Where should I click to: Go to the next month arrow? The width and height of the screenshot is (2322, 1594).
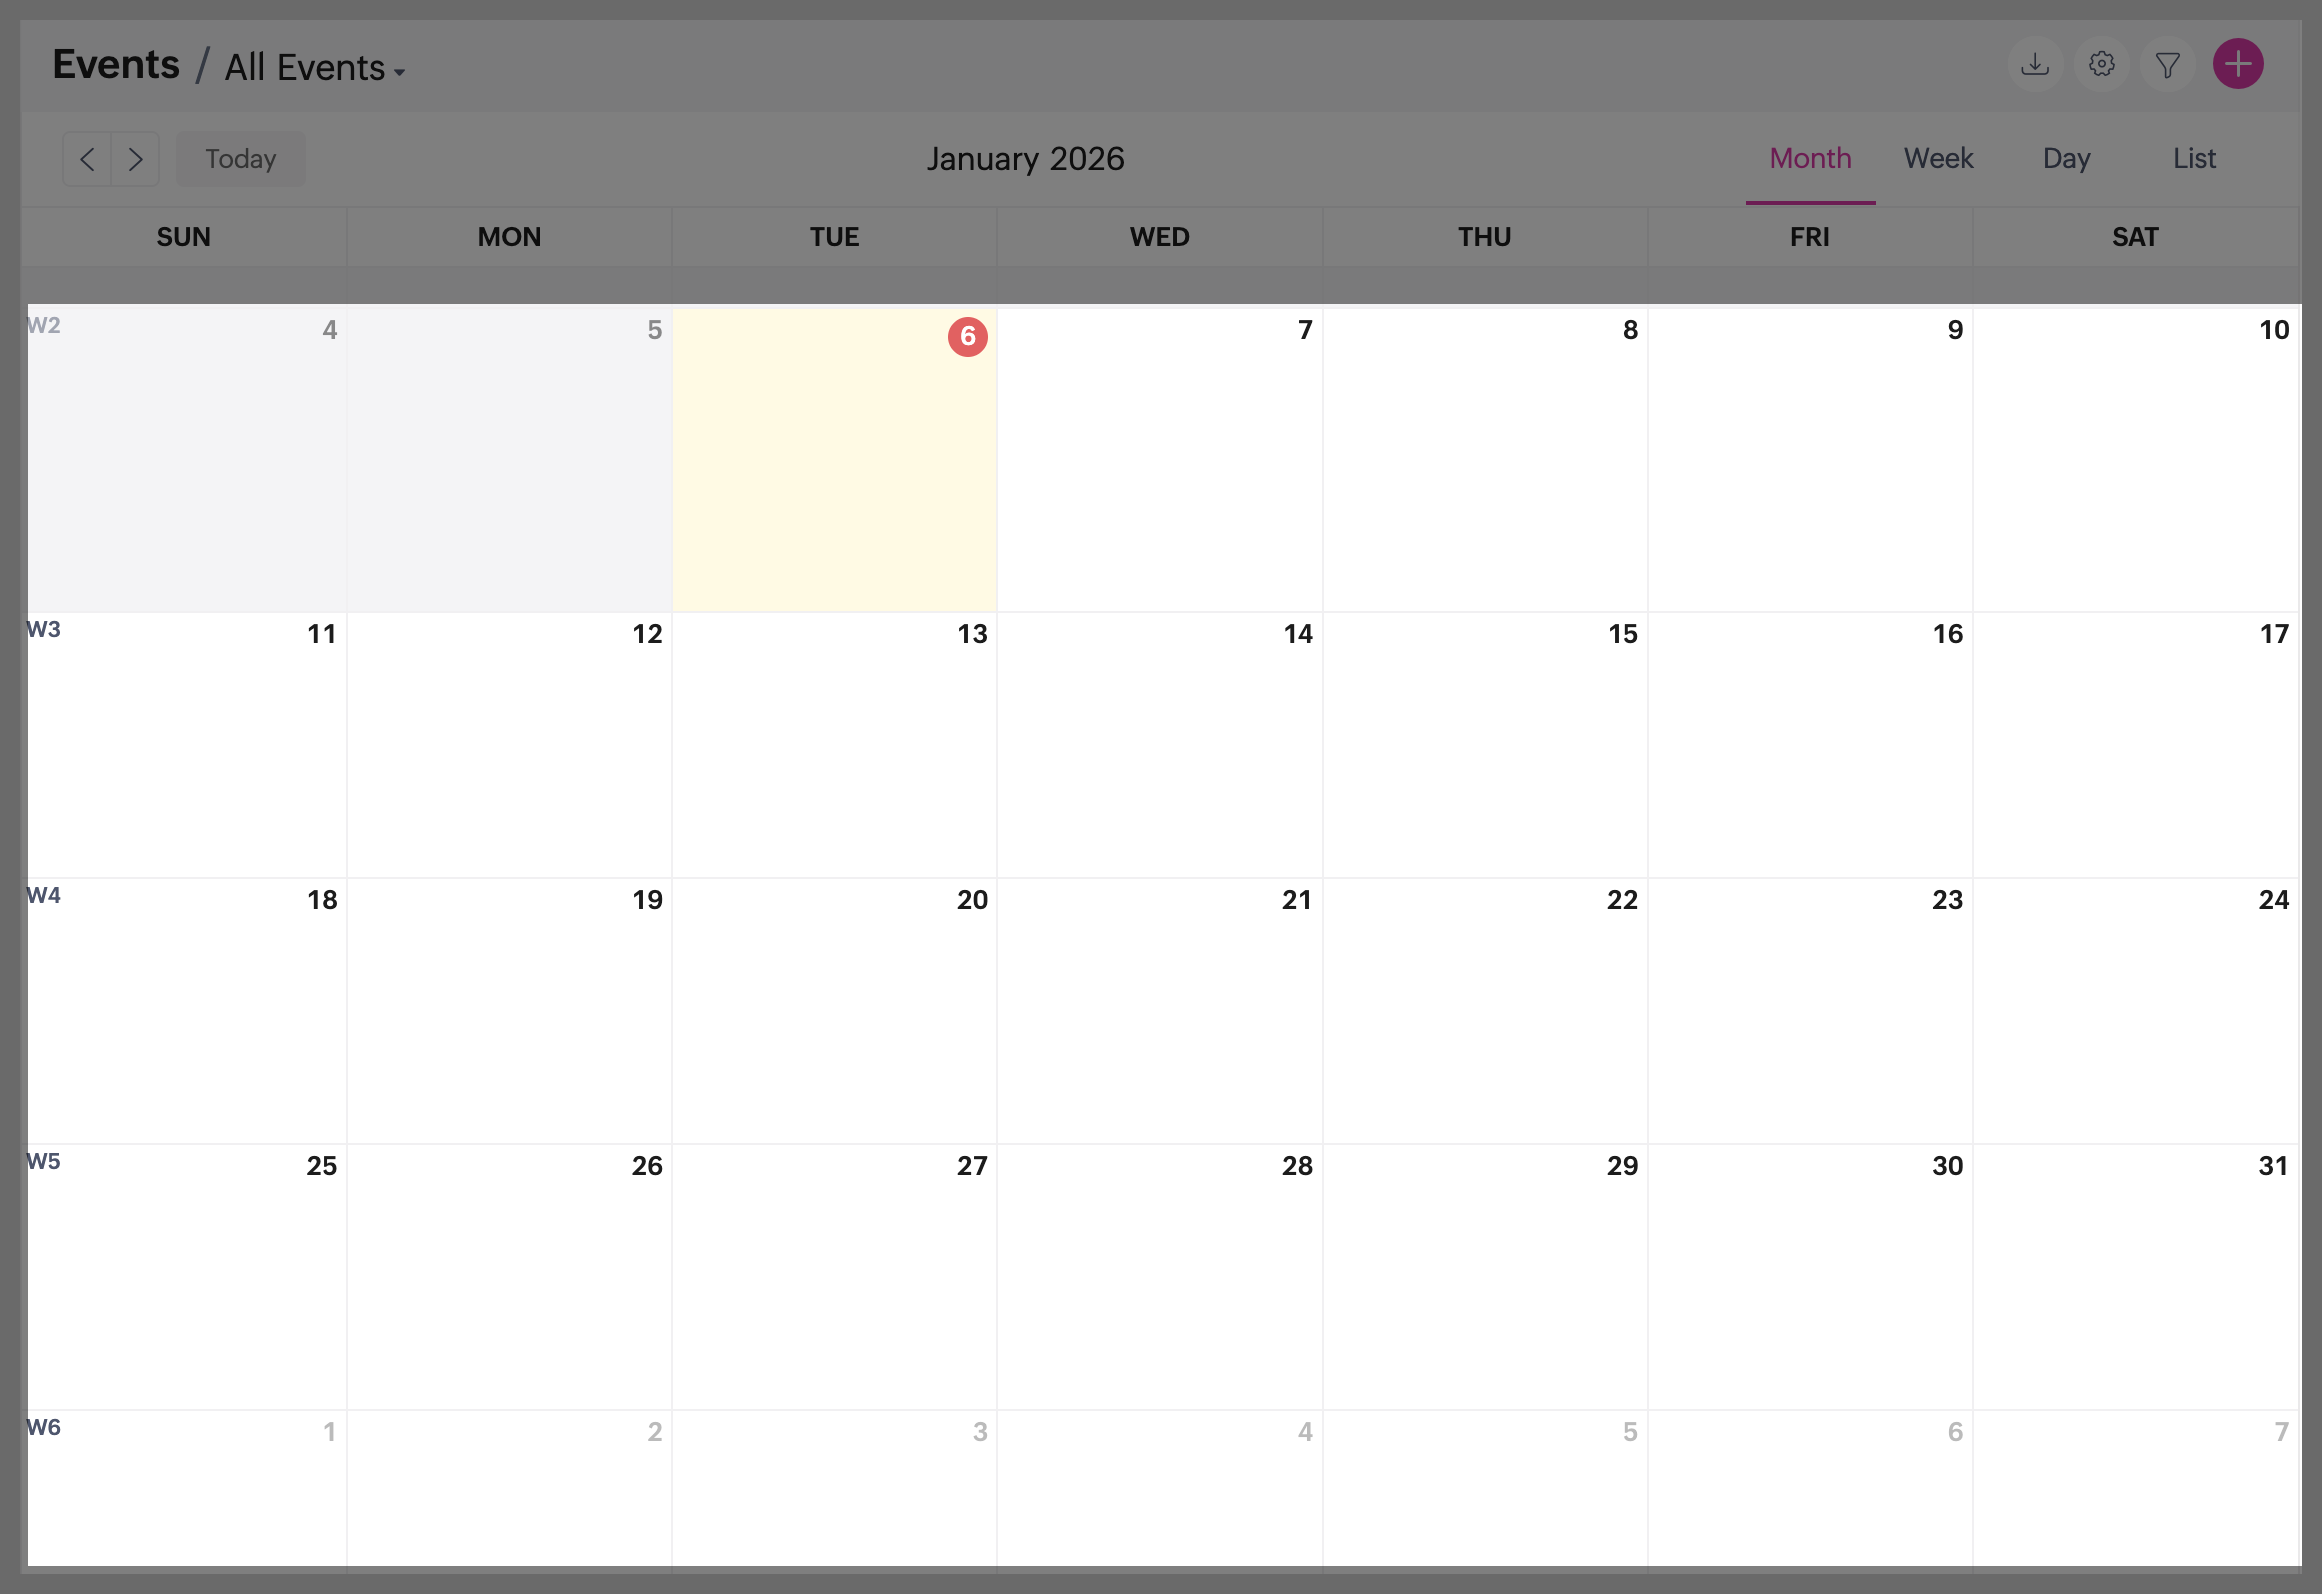pos(136,159)
